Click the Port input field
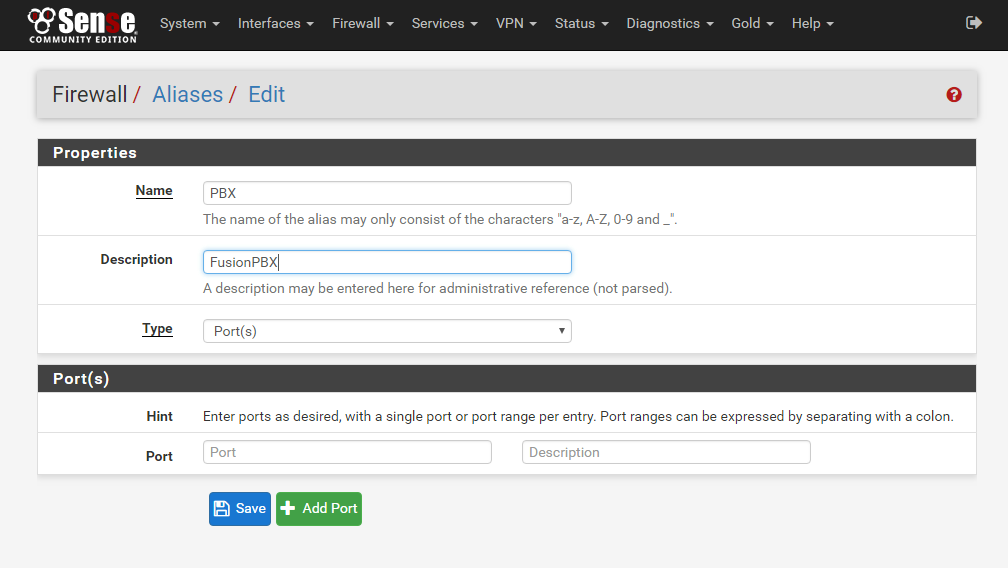 coord(347,452)
